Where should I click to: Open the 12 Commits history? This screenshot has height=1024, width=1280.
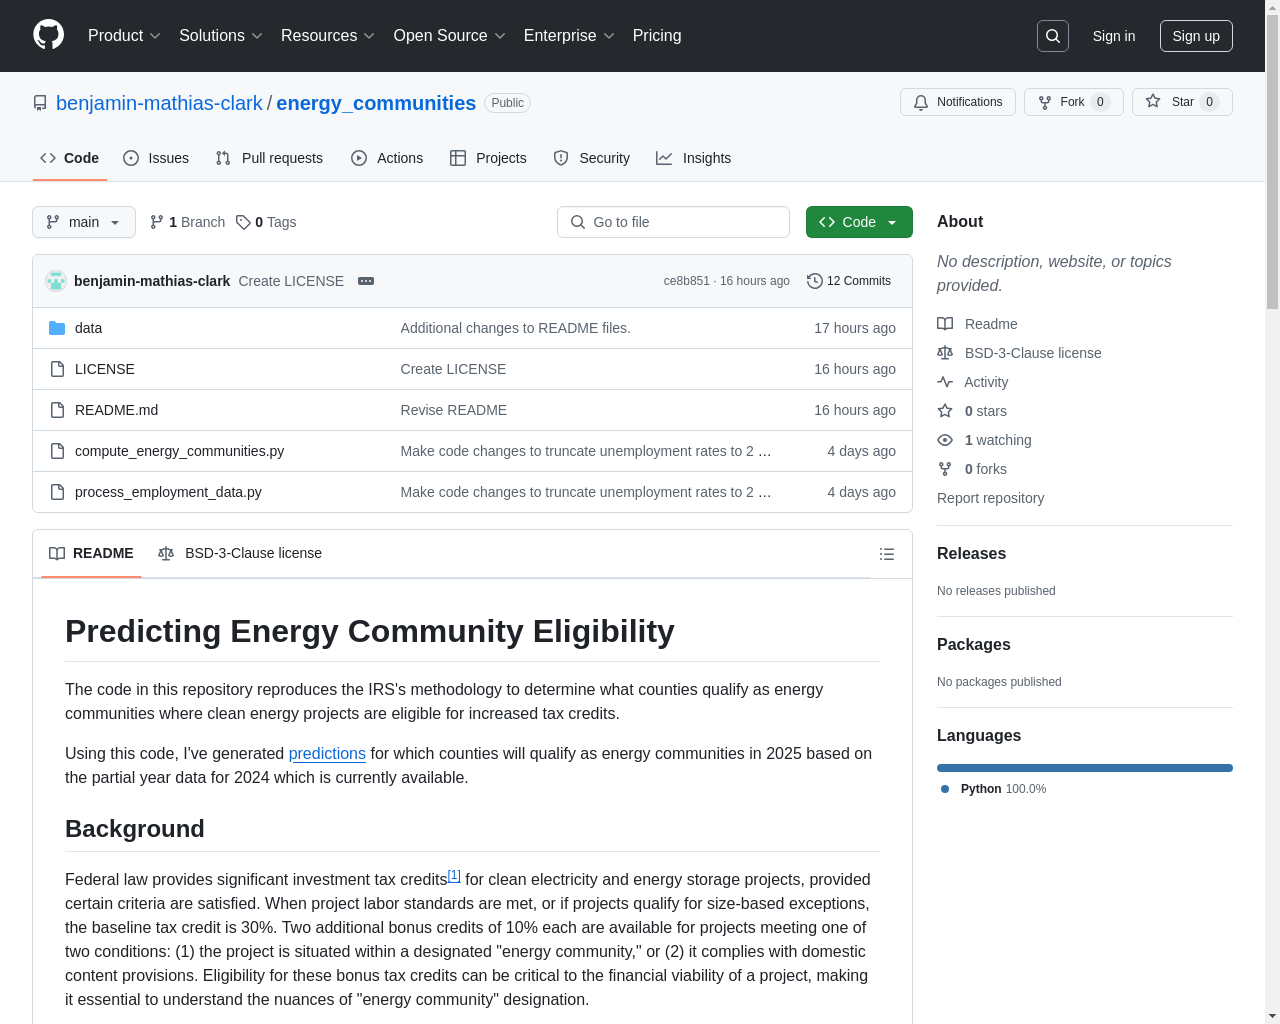click(849, 281)
